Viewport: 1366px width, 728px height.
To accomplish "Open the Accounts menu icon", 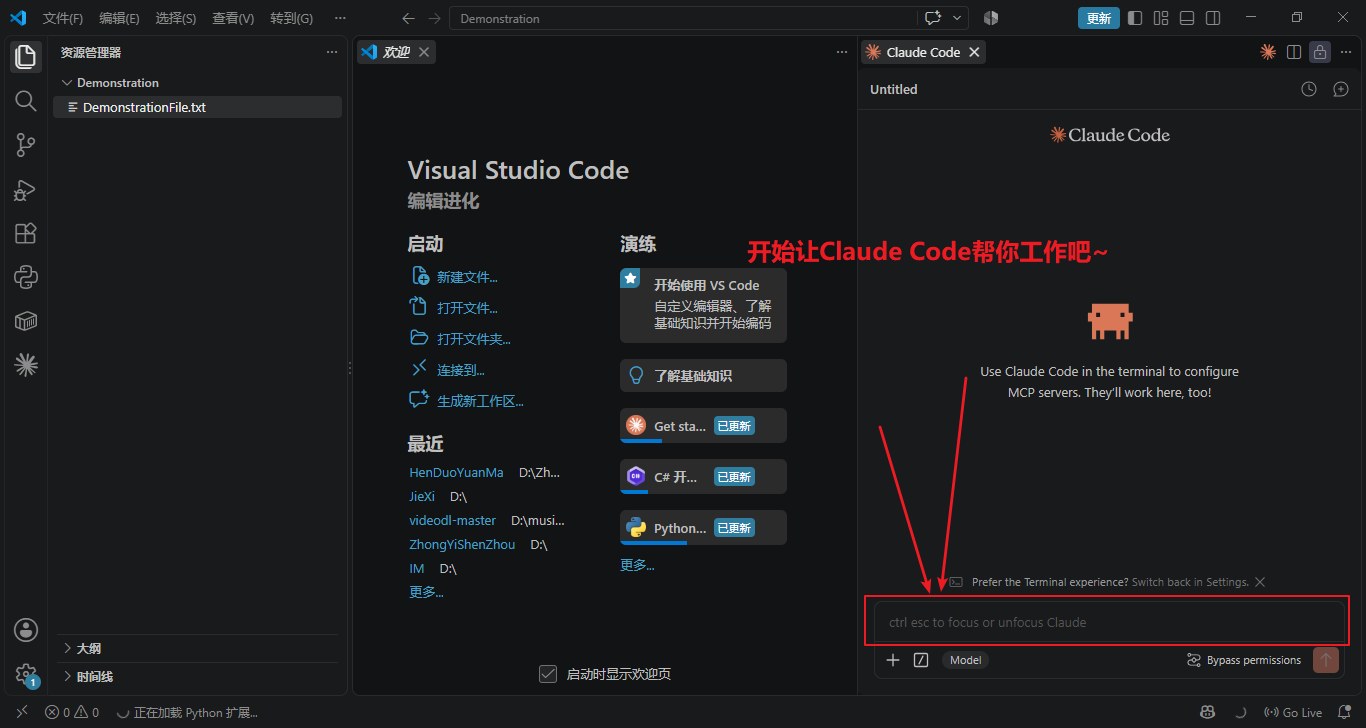I will coord(25,630).
